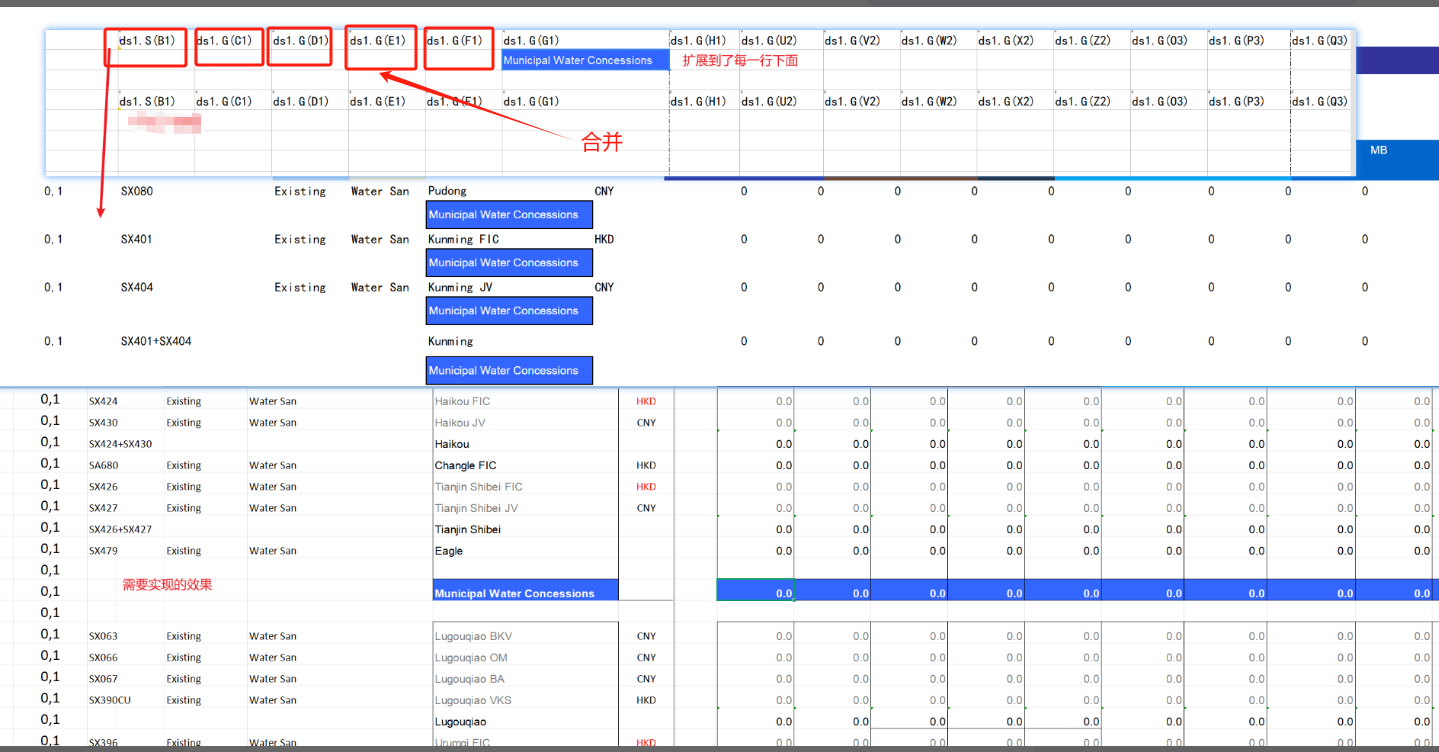This screenshot has width=1439, height=752.
Task: Select the SX479 cell
Action: [103, 551]
